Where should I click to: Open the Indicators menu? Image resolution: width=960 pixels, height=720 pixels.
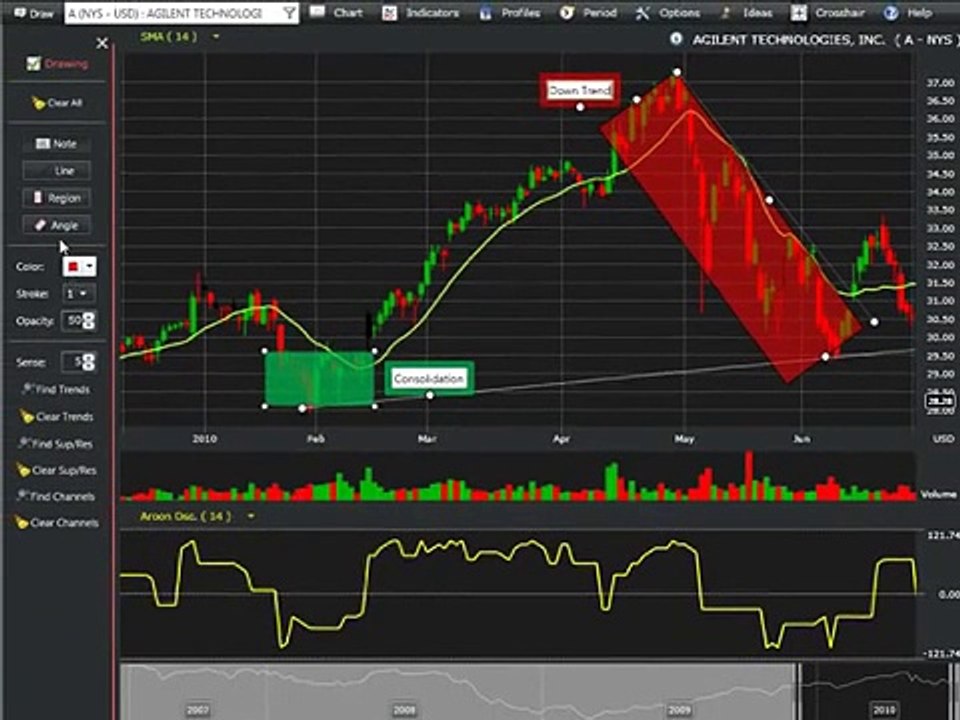[x=420, y=12]
